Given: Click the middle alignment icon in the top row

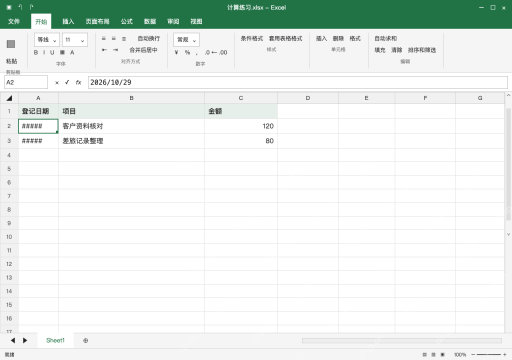Looking at the screenshot, I should [114, 39].
